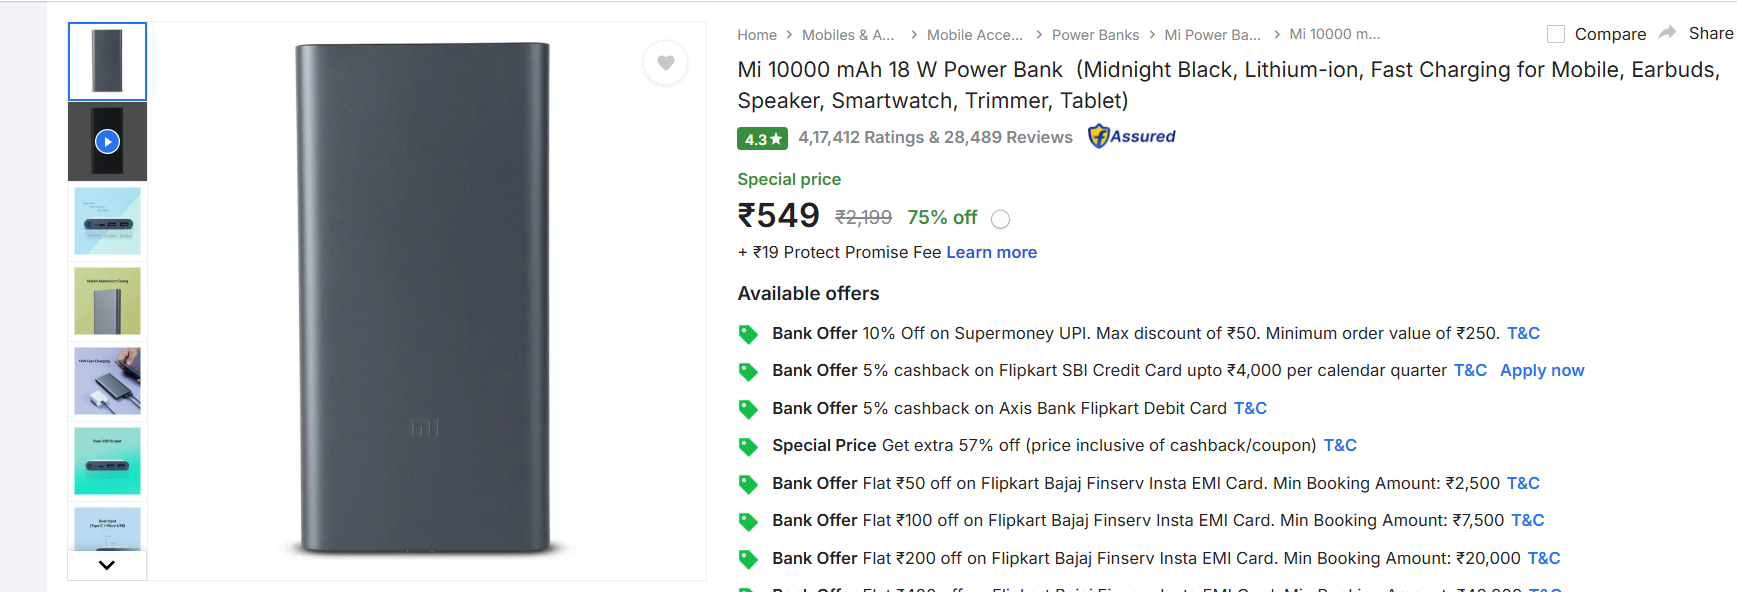Click the green tag icon for Supermoney UPI offer
1737x592 pixels.
point(748,334)
